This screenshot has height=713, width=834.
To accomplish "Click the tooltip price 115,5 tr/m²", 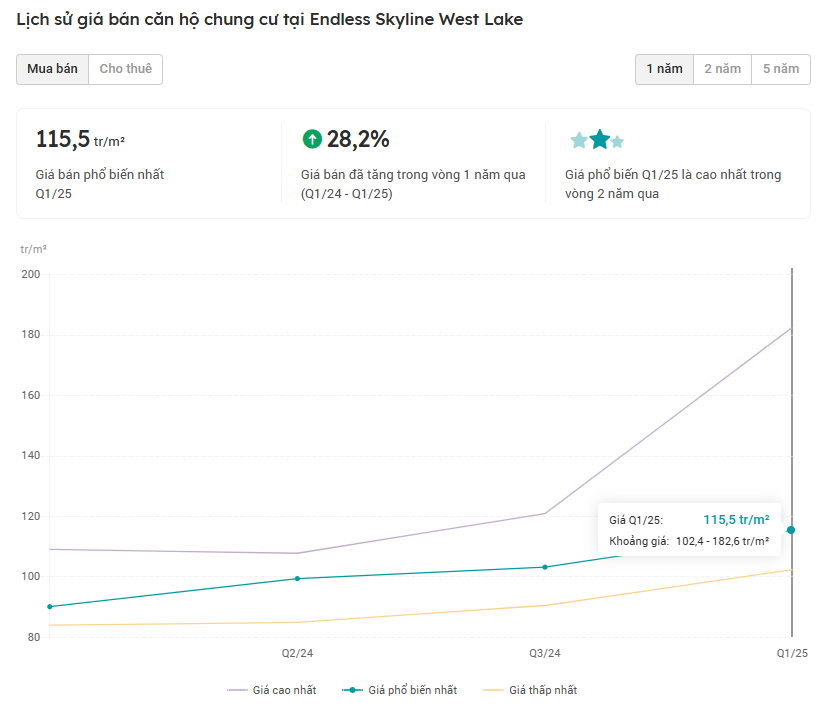I will 736,520.
